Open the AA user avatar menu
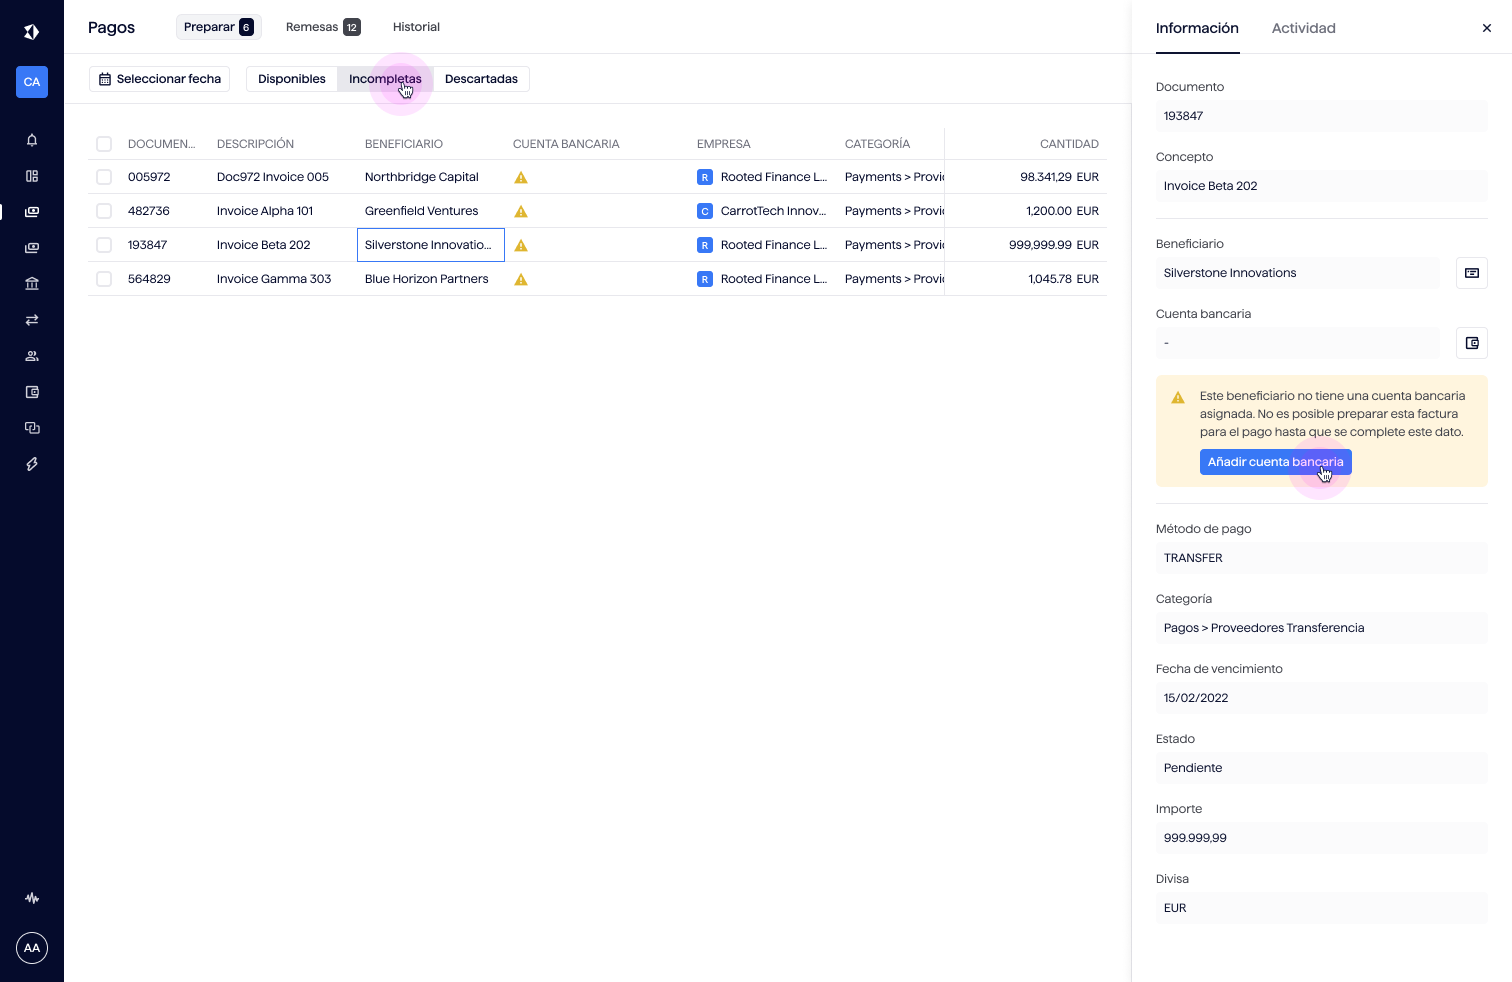This screenshot has height=982, width=1512. 32,948
